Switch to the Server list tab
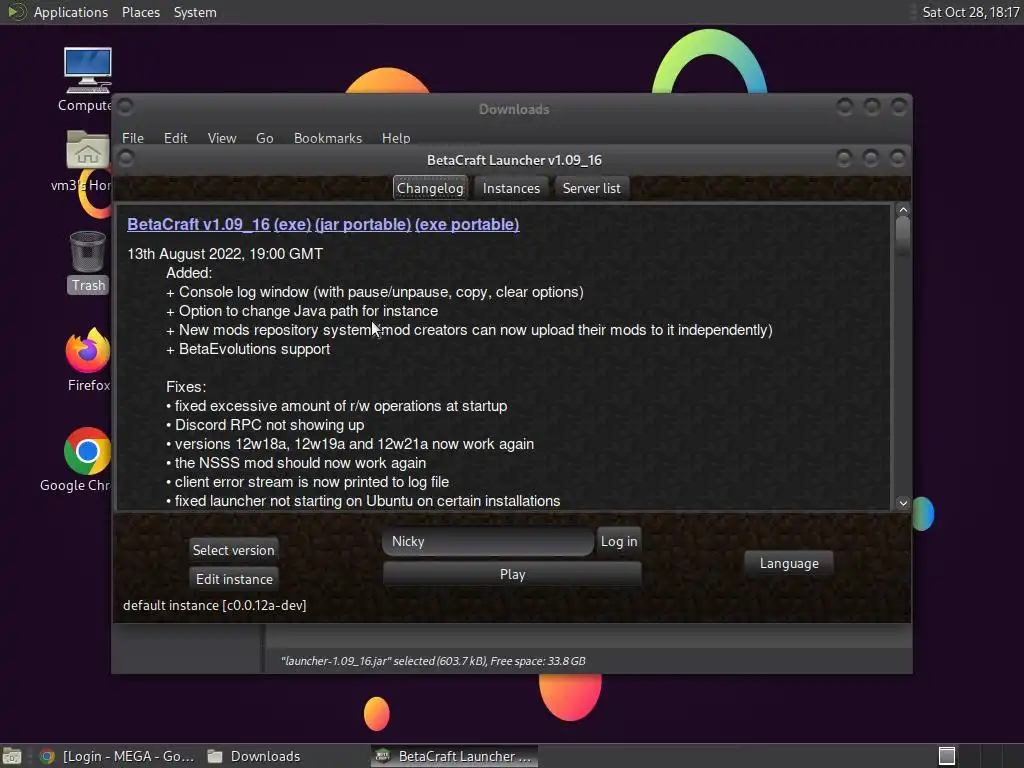The height and width of the screenshot is (768, 1024). [x=592, y=188]
